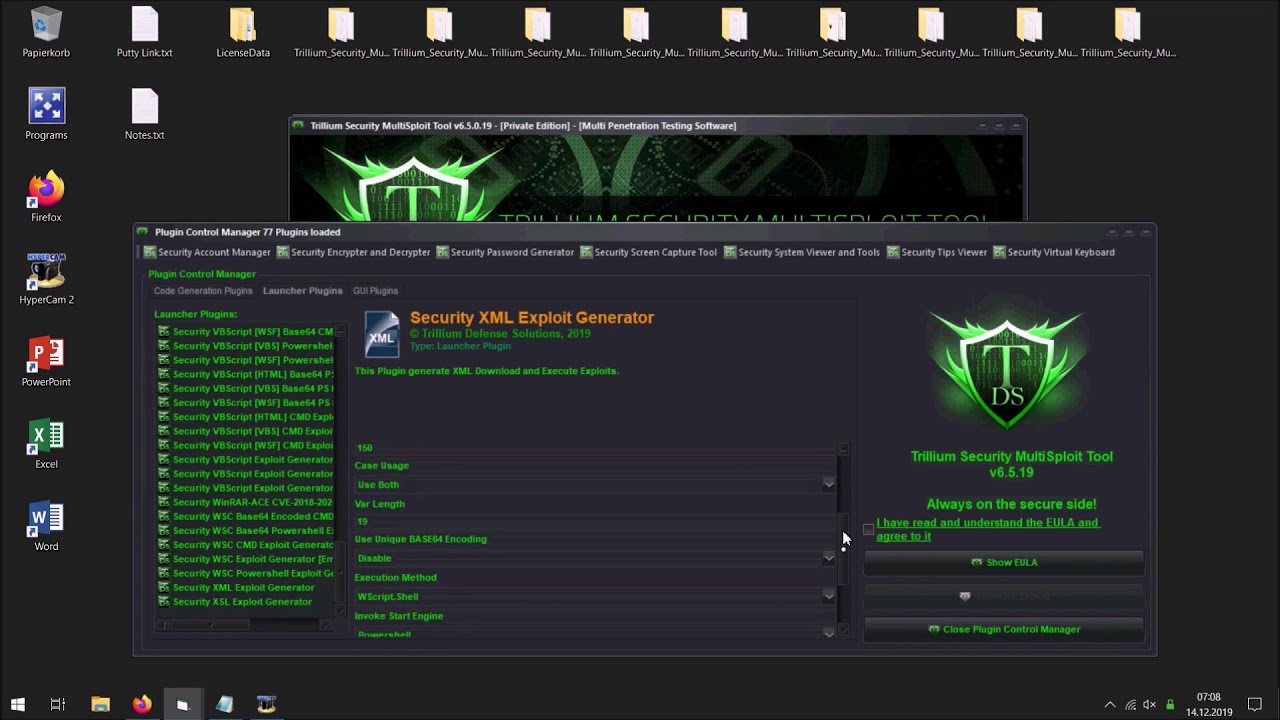Open Security Encrypter and Decrypter tool
The width and height of the screenshot is (1280, 720).
pyautogui.click(x=353, y=252)
